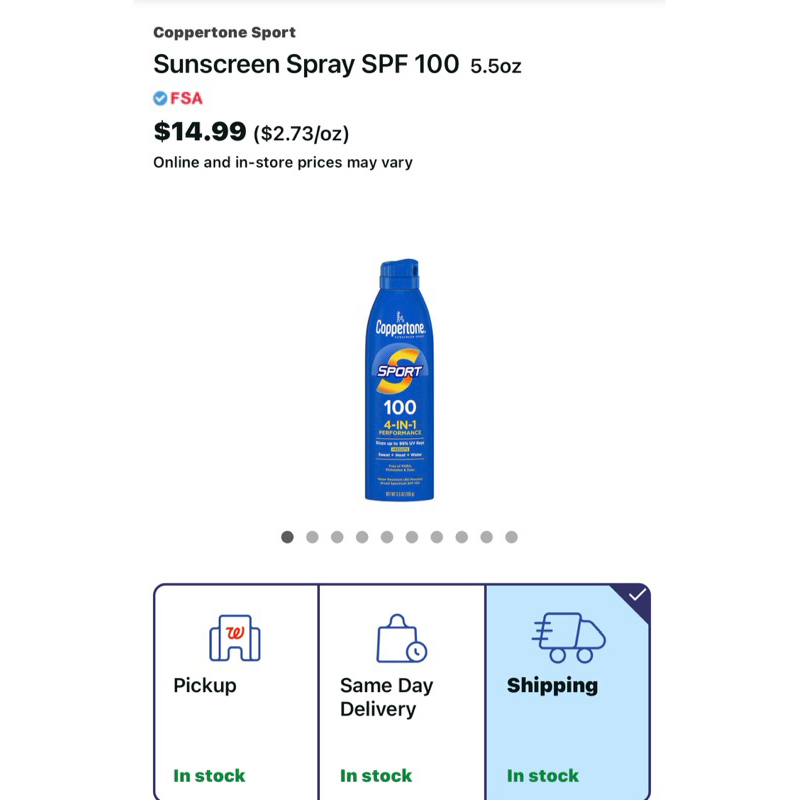Click the shipping truck icon
Screen dimensions: 800x800
568,638
